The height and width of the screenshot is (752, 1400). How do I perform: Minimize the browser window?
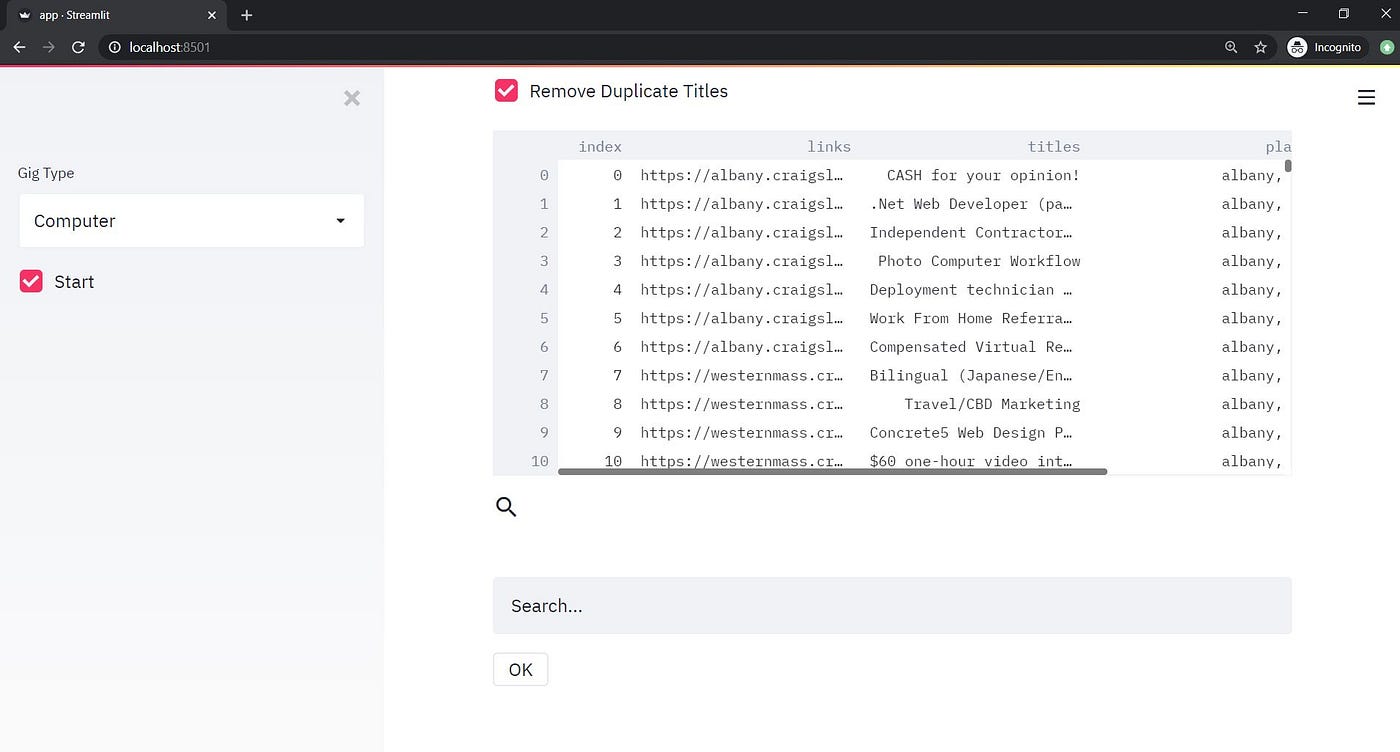point(1302,14)
